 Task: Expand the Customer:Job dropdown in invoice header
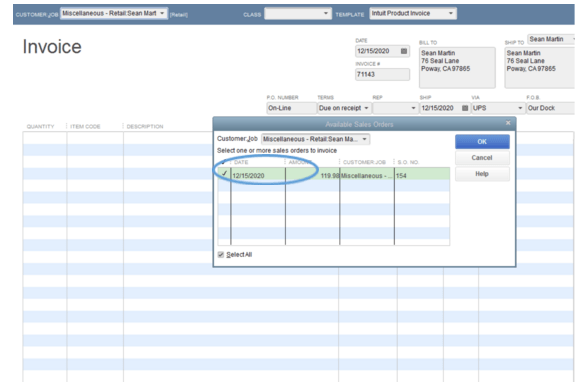pyautogui.click(x=162, y=13)
